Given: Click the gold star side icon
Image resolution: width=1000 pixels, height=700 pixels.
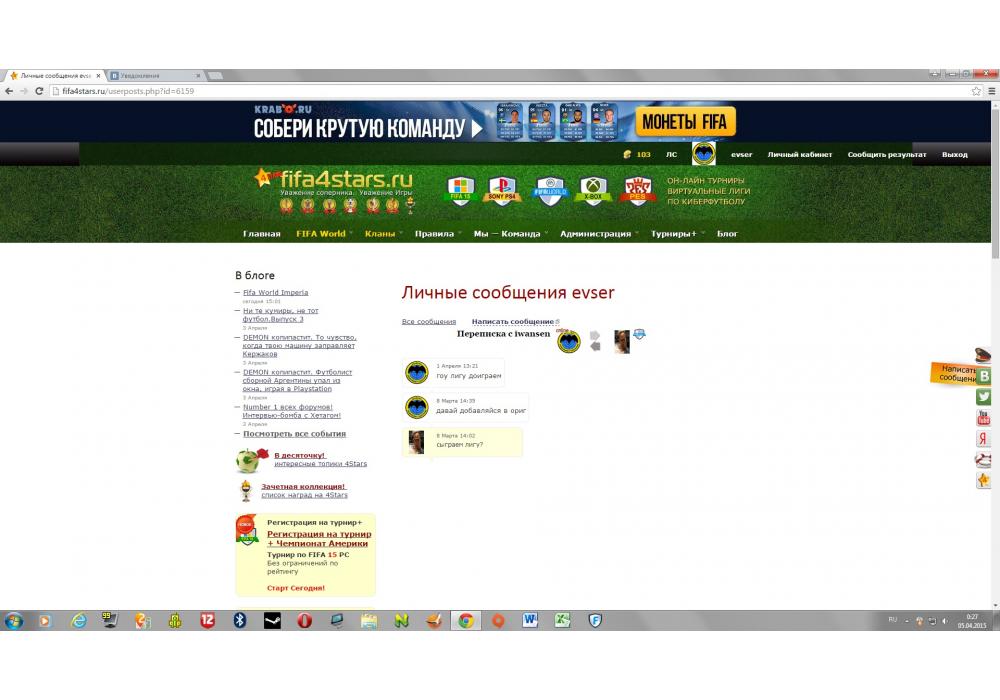Looking at the screenshot, I should tap(983, 480).
